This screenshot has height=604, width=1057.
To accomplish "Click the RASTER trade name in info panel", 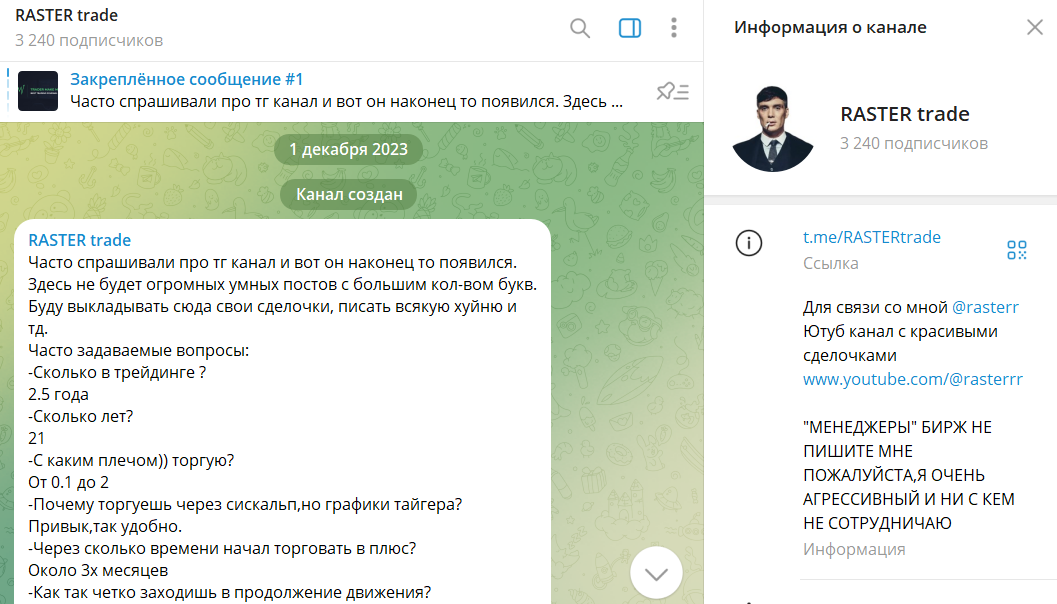I will click(905, 114).
